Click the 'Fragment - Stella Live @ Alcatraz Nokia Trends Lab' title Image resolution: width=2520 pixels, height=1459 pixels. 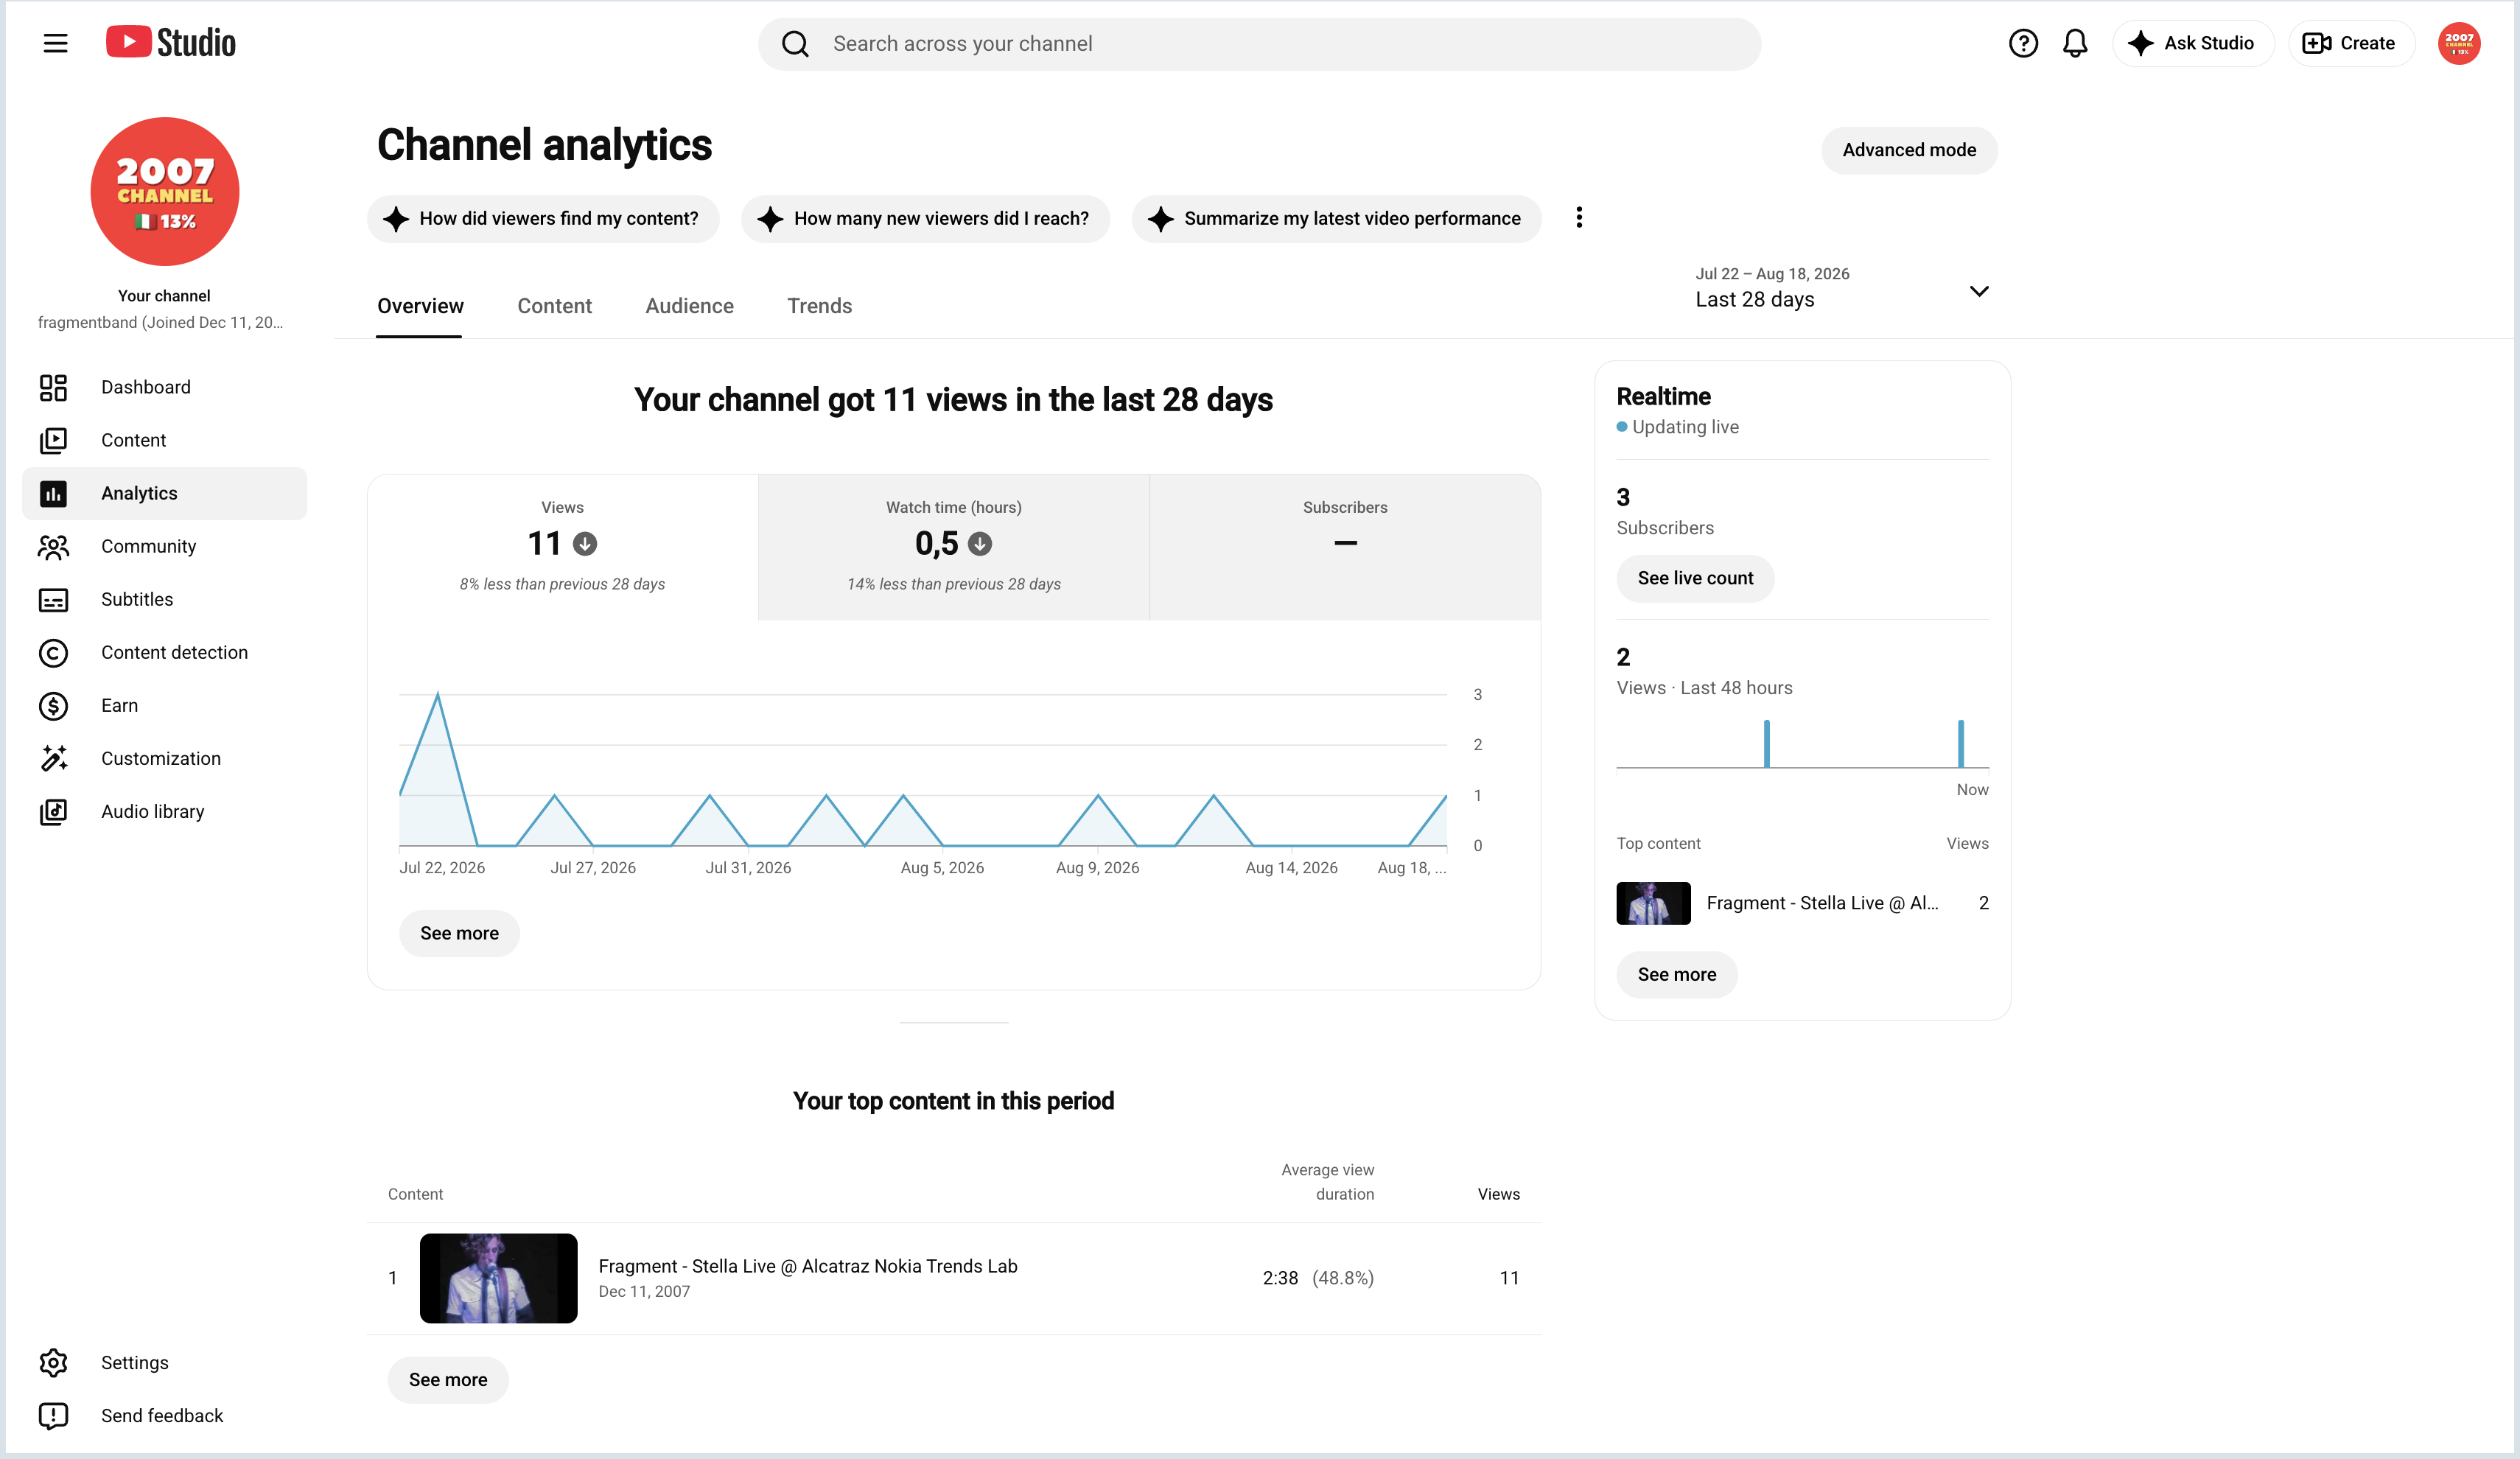tap(808, 1266)
